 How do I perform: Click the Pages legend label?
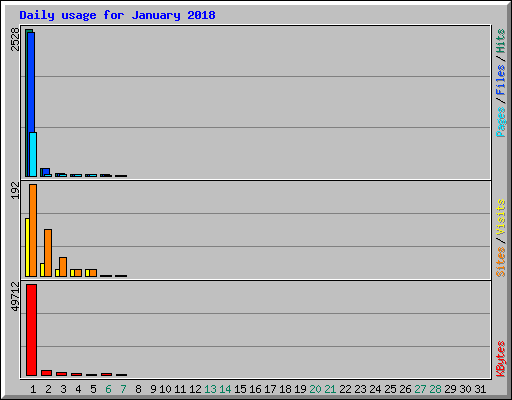click(x=501, y=122)
